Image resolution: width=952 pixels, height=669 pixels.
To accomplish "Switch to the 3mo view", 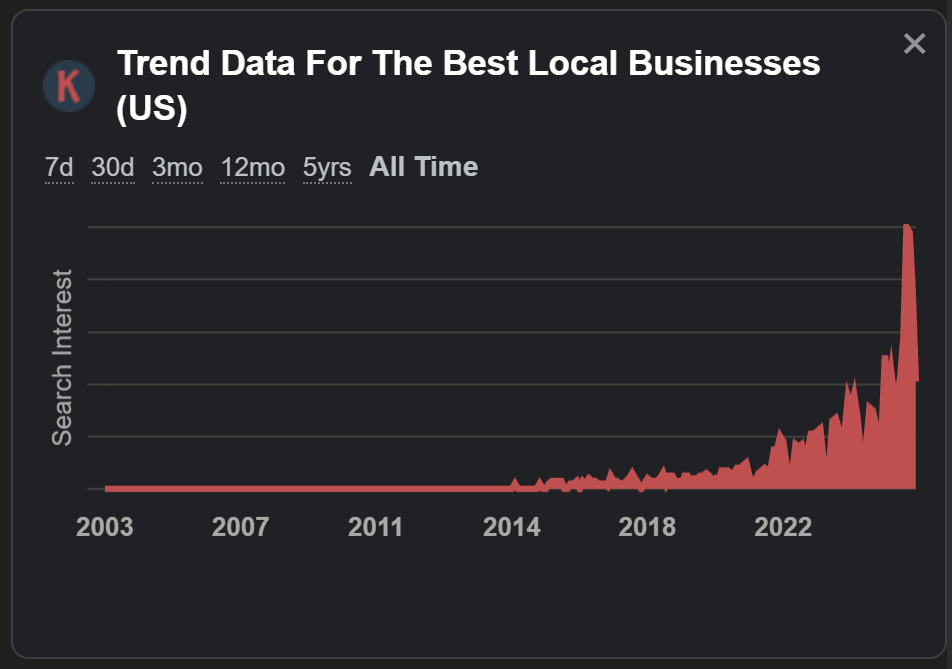I will pyautogui.click(x=177, y=167).
